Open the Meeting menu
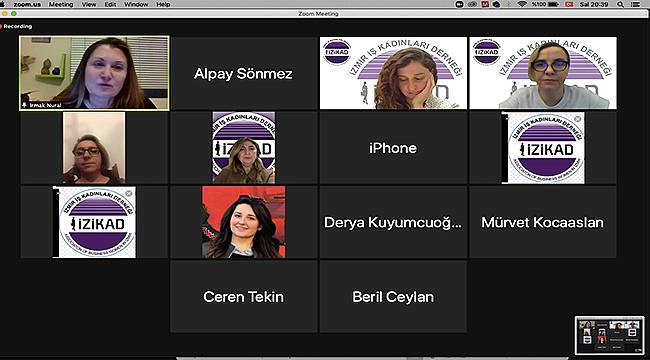The width and height of the screenshot is (650, 360). [61, 4]
